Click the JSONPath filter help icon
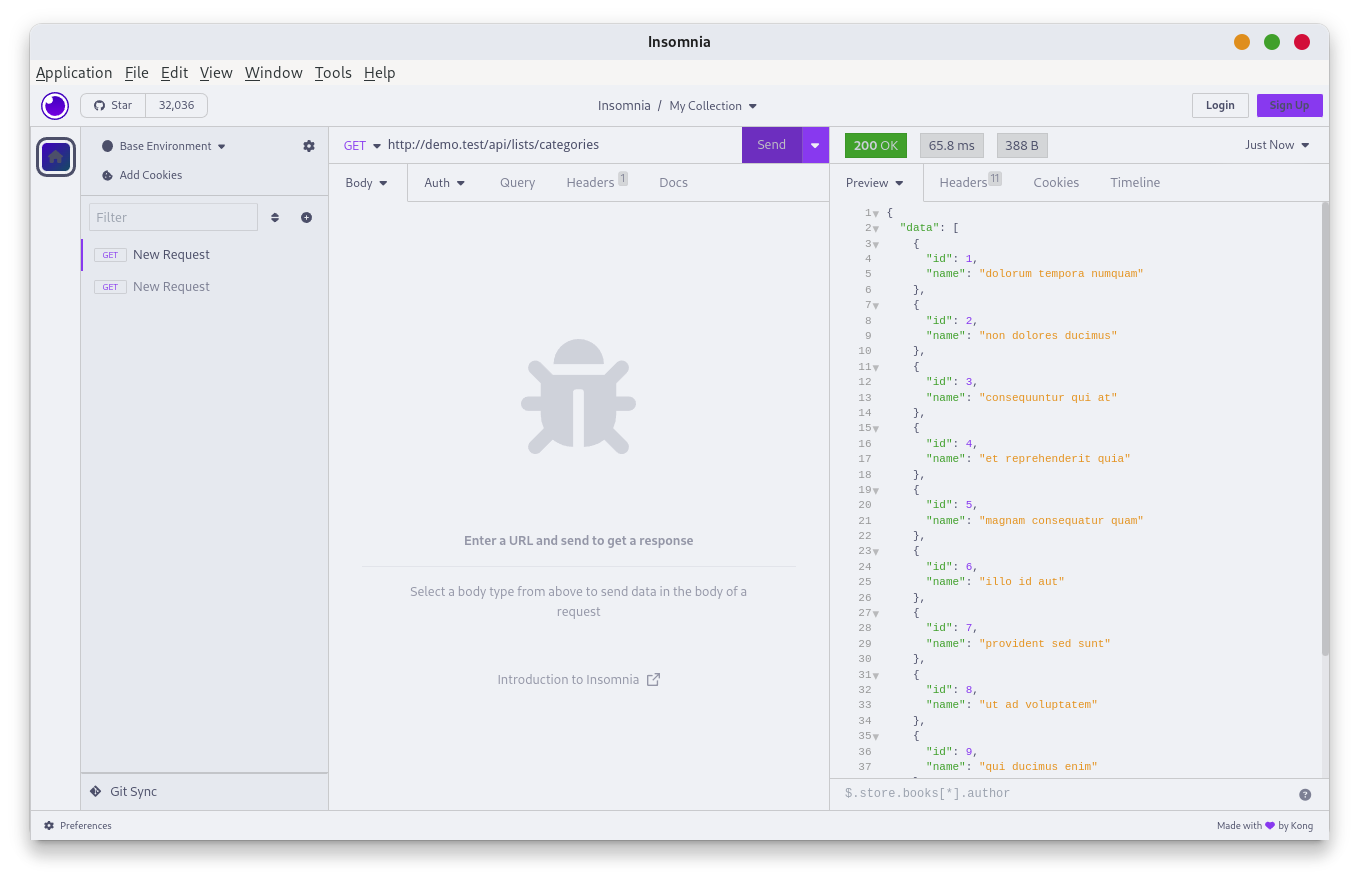1359x879 pixels. tap(1305, 794)
